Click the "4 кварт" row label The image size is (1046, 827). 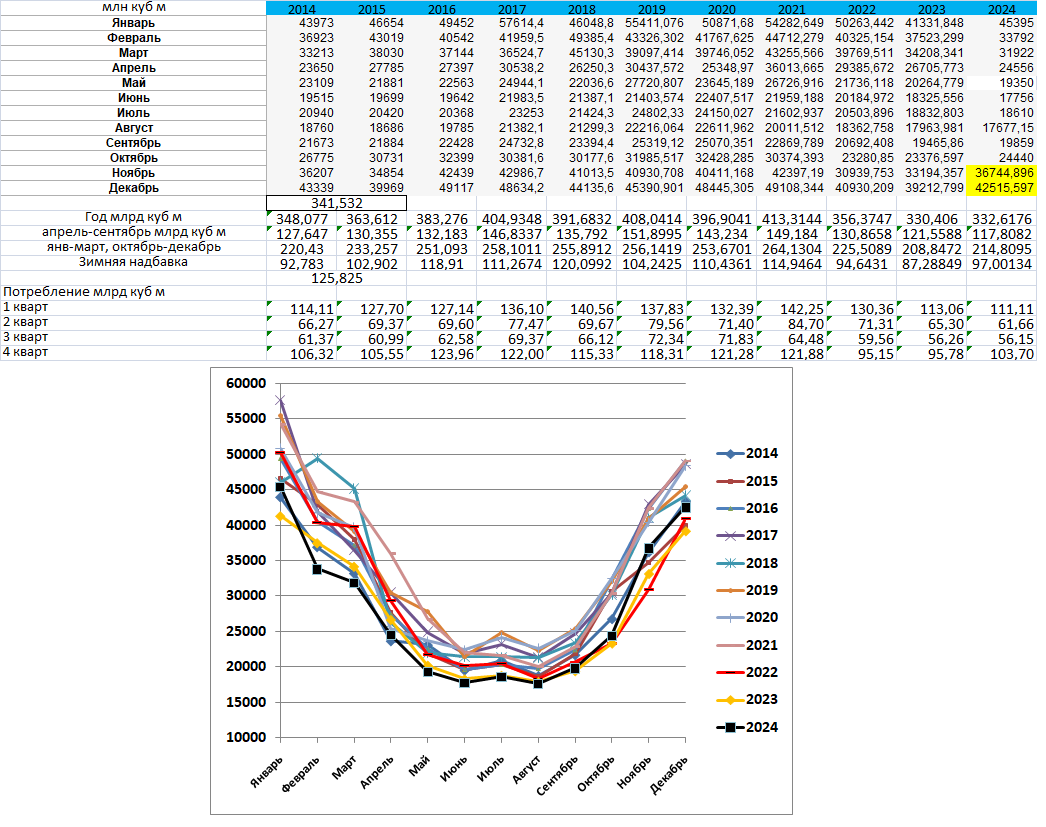26,353
